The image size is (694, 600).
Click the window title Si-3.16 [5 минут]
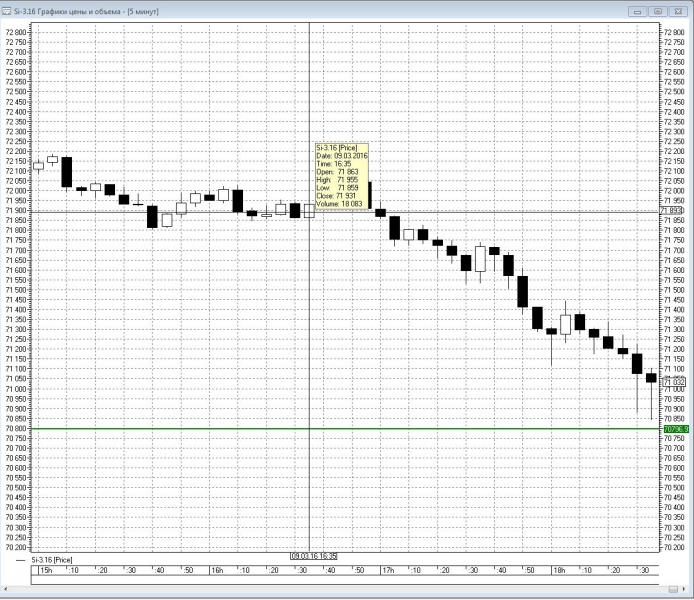(86, 12)
